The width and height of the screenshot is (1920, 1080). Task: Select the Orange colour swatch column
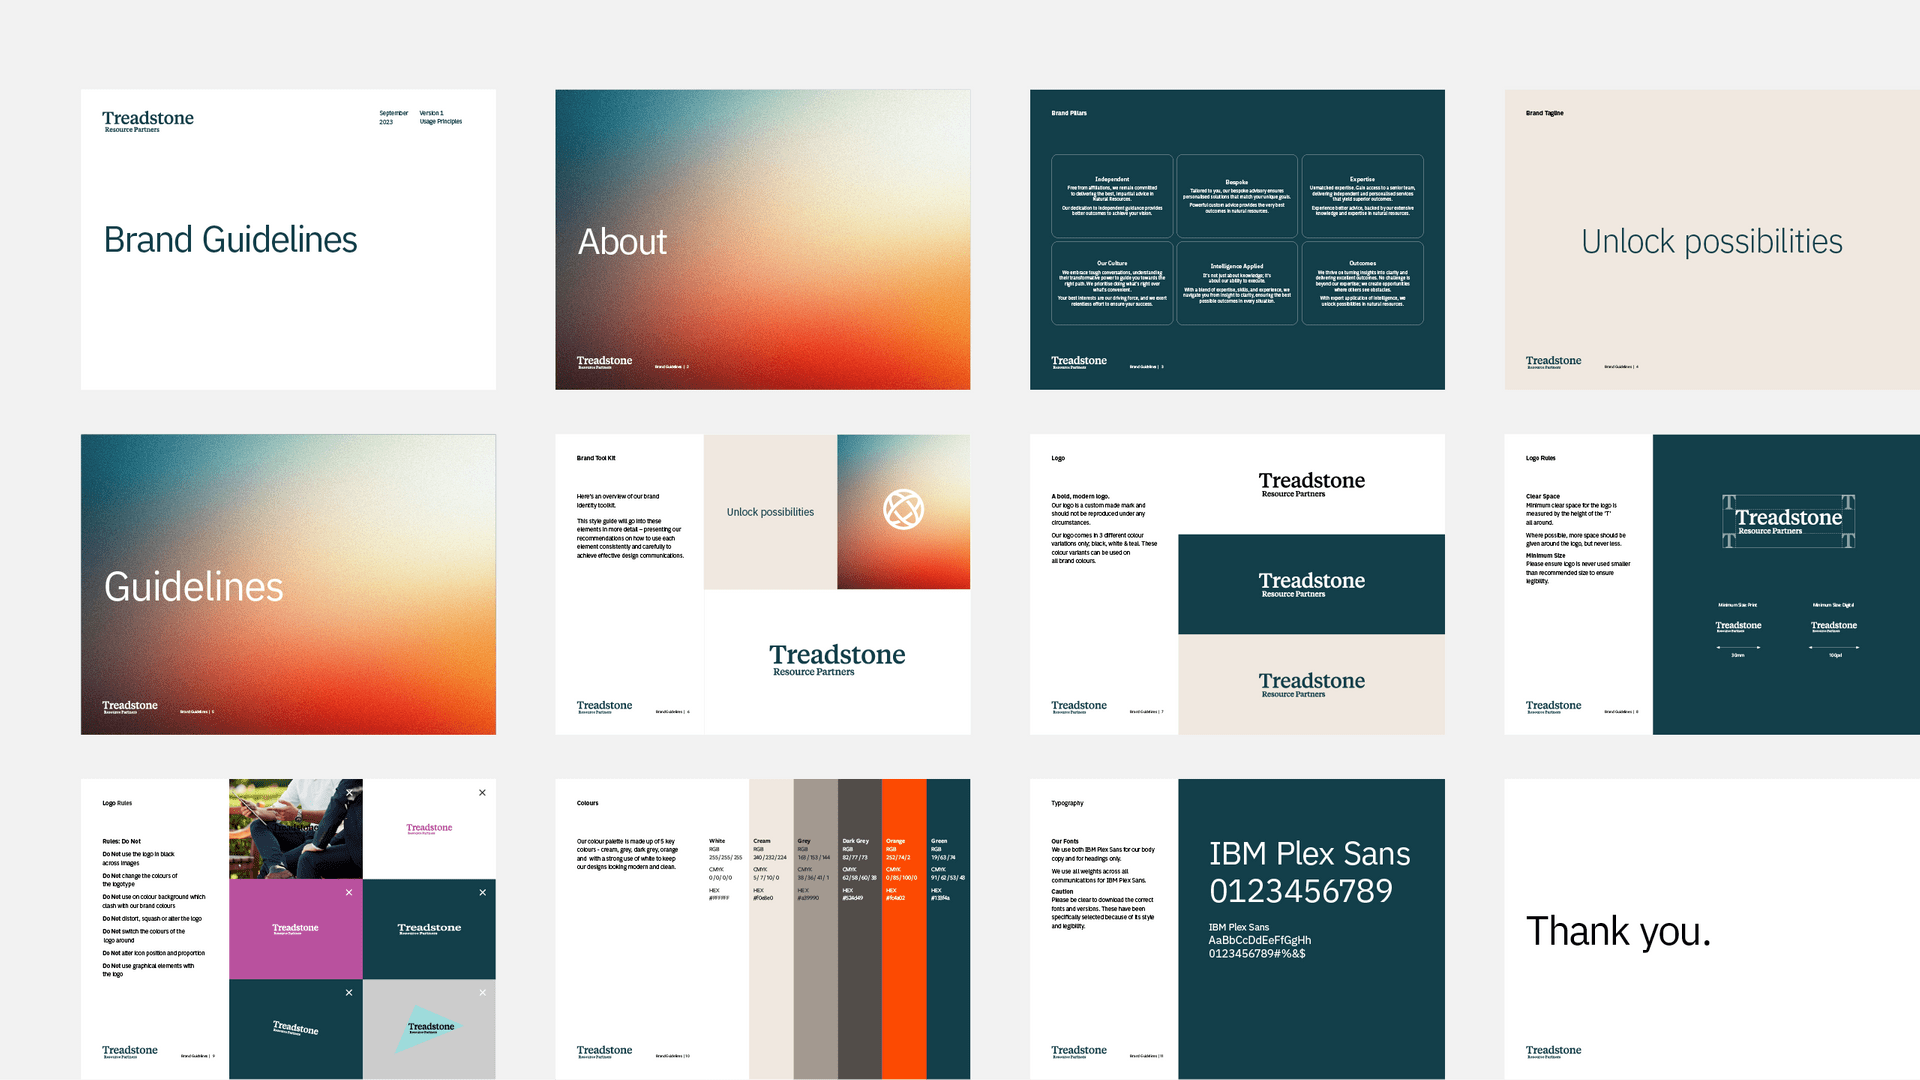click(x=904, y=929)
